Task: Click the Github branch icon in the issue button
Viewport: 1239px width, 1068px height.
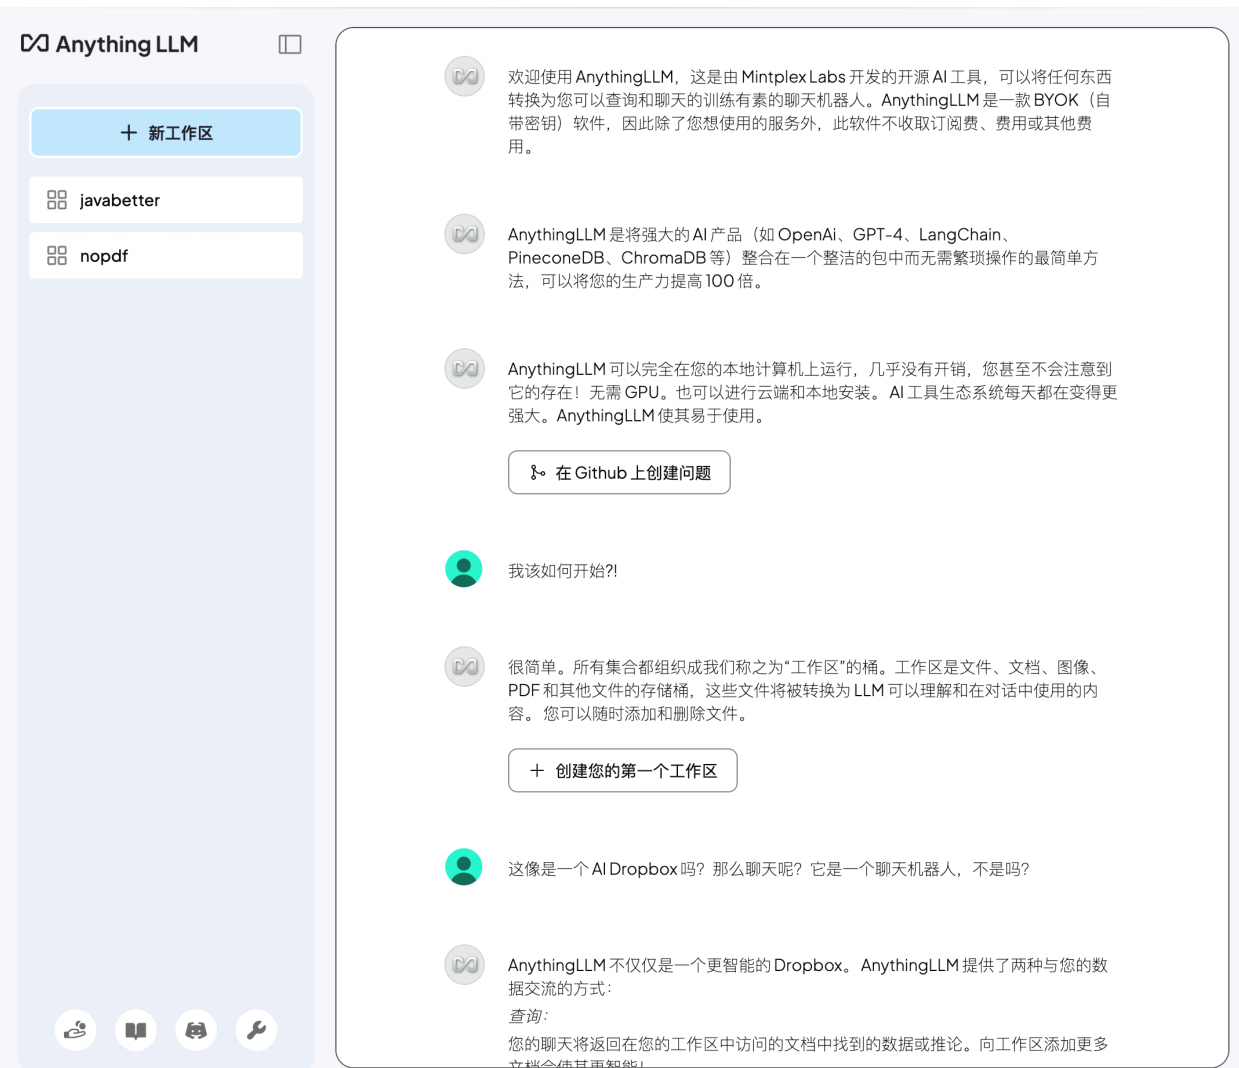Action: [x=538, y=472]
